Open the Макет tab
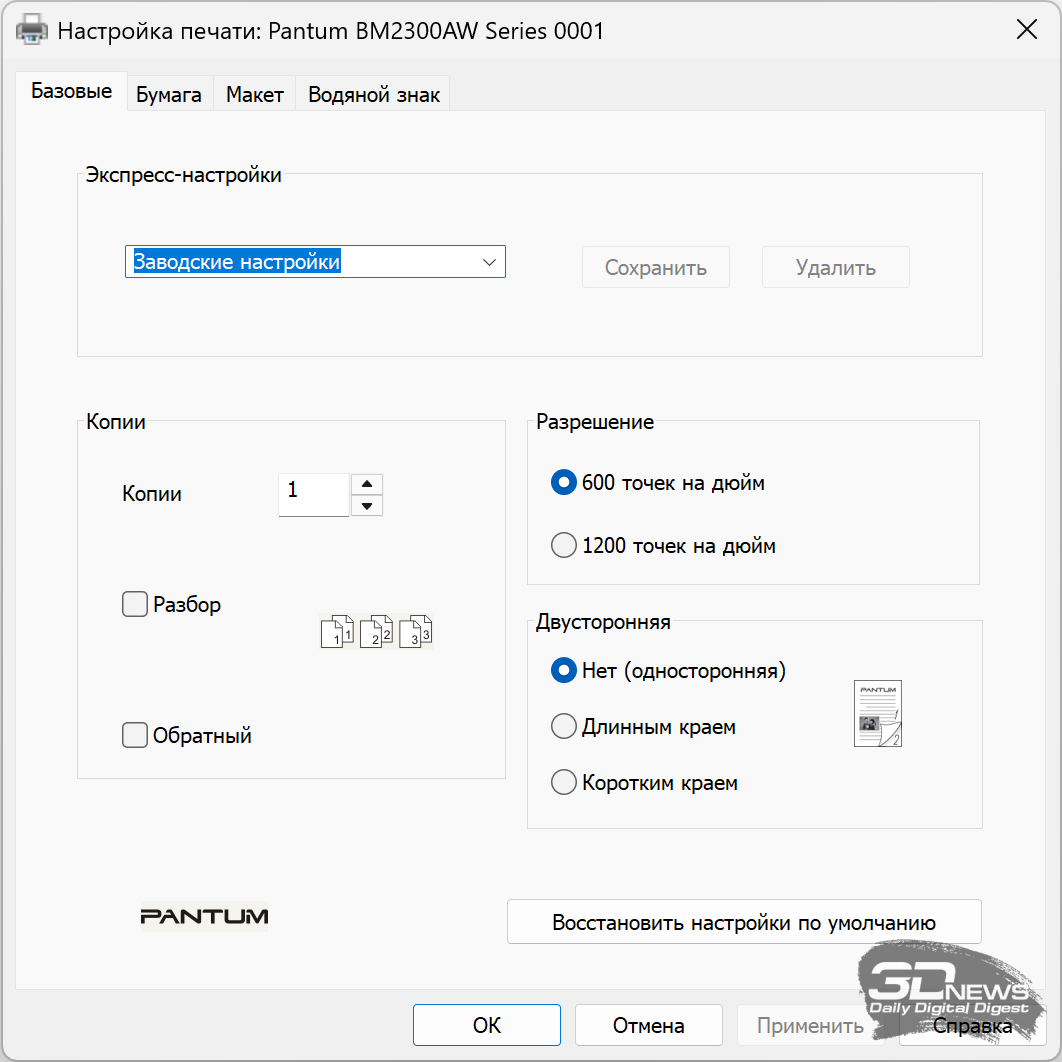Image resolution: width=1062 pixels, height=1062 pixels. point(254,95)
